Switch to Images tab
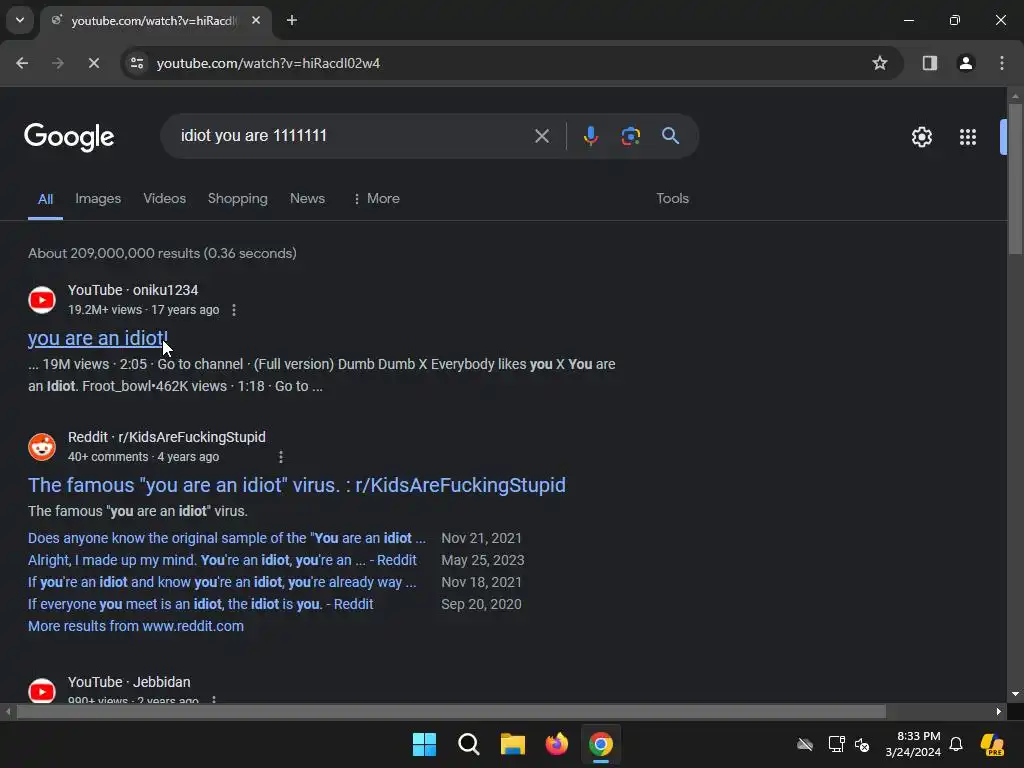Image resolution: width=1024 pixels, height=768 pixels. (x=98, y=199)
